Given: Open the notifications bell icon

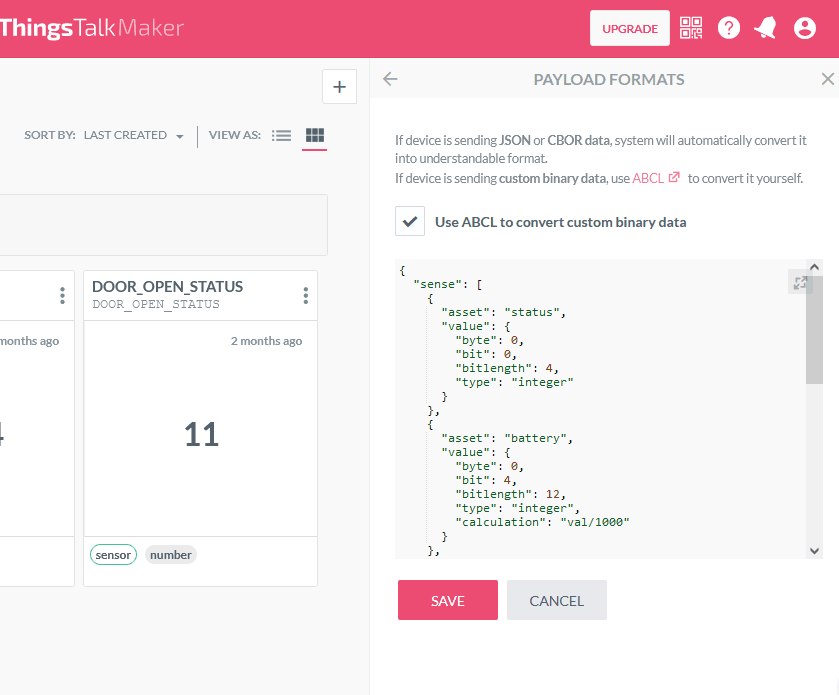Looking at the screenshot, I should pos(766,28).
